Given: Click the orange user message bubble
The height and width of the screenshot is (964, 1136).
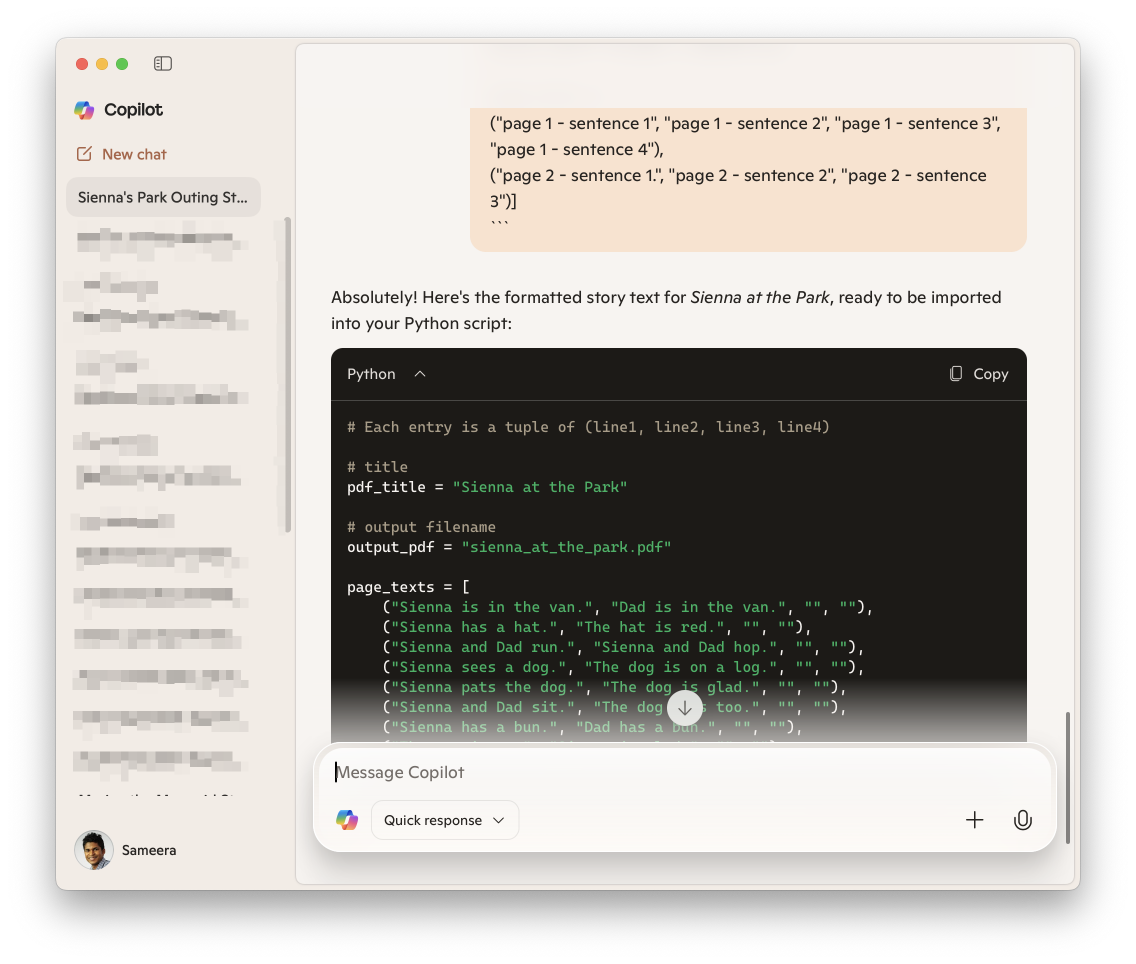Looking at the screenshot, I should coord(748,180).
